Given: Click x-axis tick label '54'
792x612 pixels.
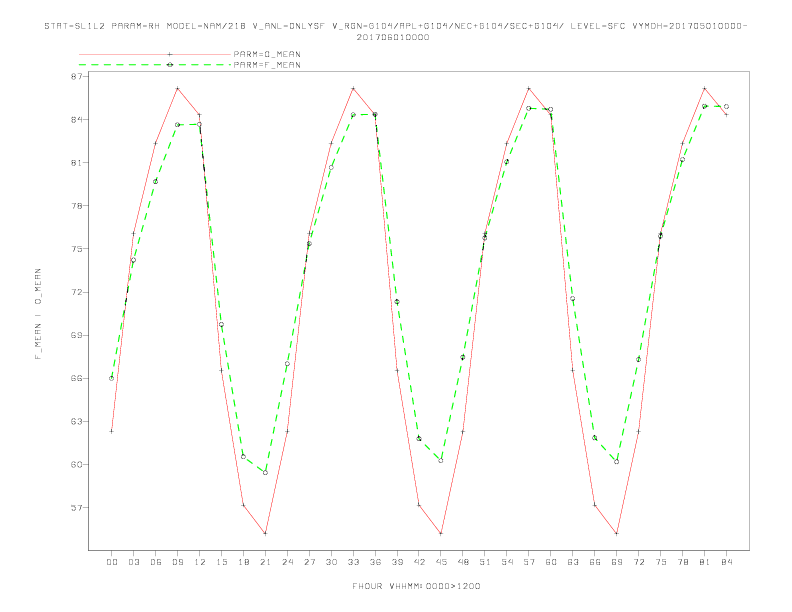Looking at the screenshot, I should tap(507, 562).
